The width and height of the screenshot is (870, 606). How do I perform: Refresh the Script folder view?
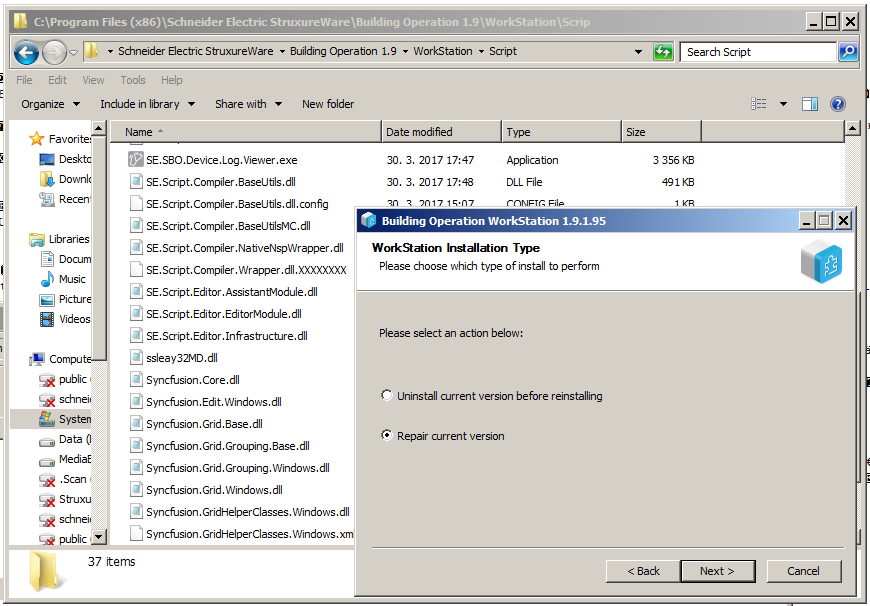(x=662, y=52)
